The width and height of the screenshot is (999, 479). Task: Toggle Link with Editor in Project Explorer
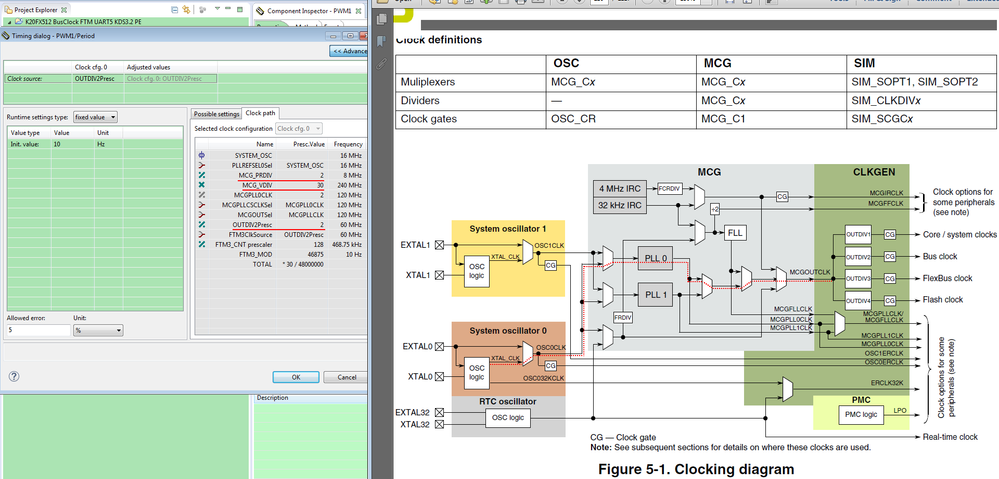186,10
